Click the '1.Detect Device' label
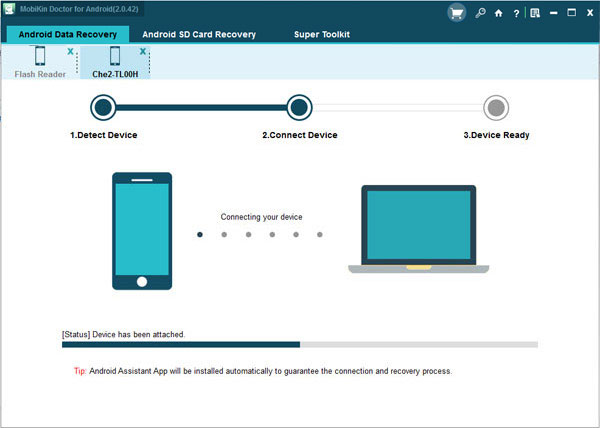 point(104,135)
